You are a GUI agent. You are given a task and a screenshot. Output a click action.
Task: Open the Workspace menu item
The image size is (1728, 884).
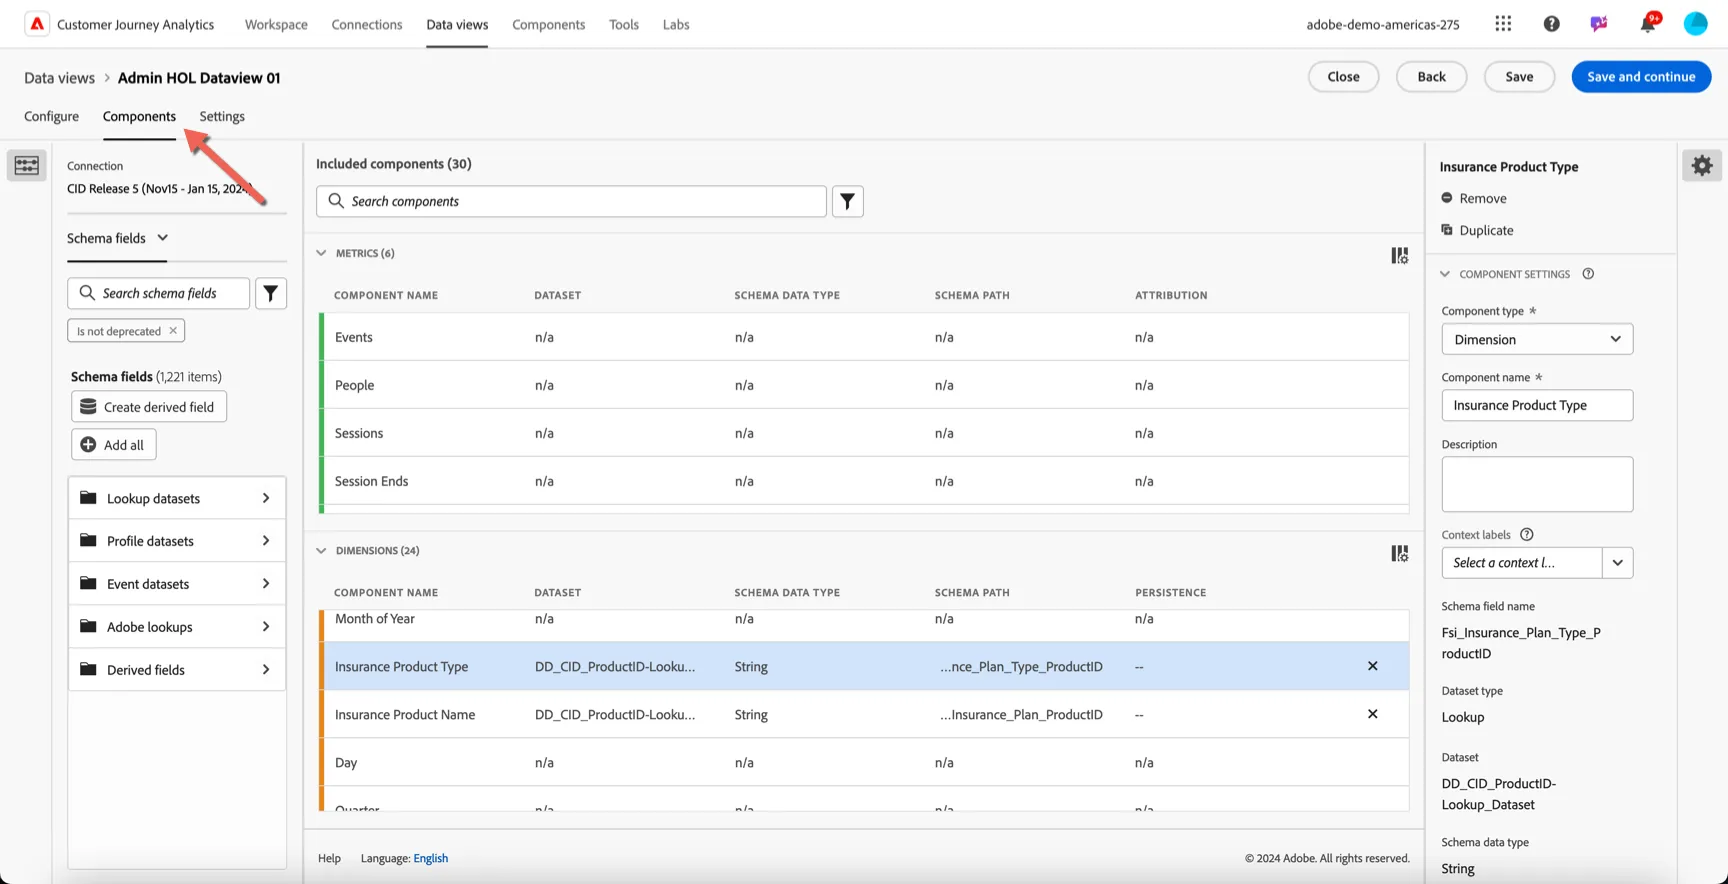[276, 24]
